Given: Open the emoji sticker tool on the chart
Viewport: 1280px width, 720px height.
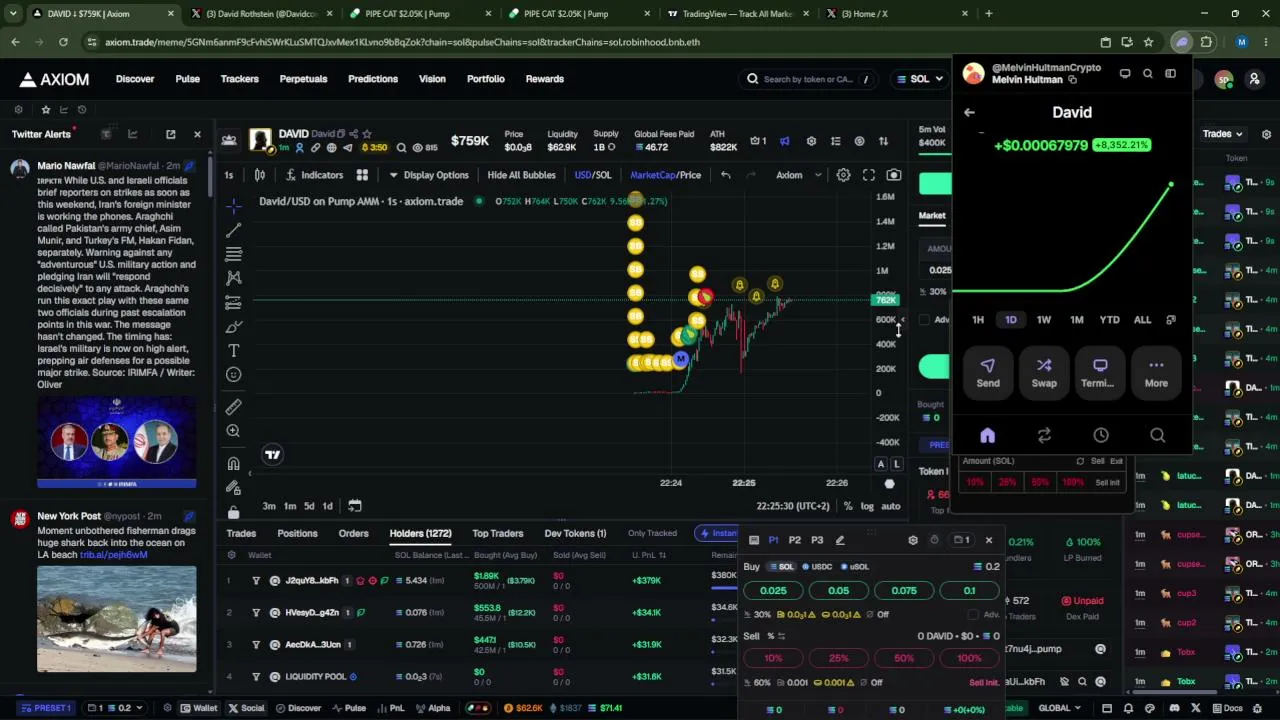Looking at the screenshot, I should click(x=233, y=374).
